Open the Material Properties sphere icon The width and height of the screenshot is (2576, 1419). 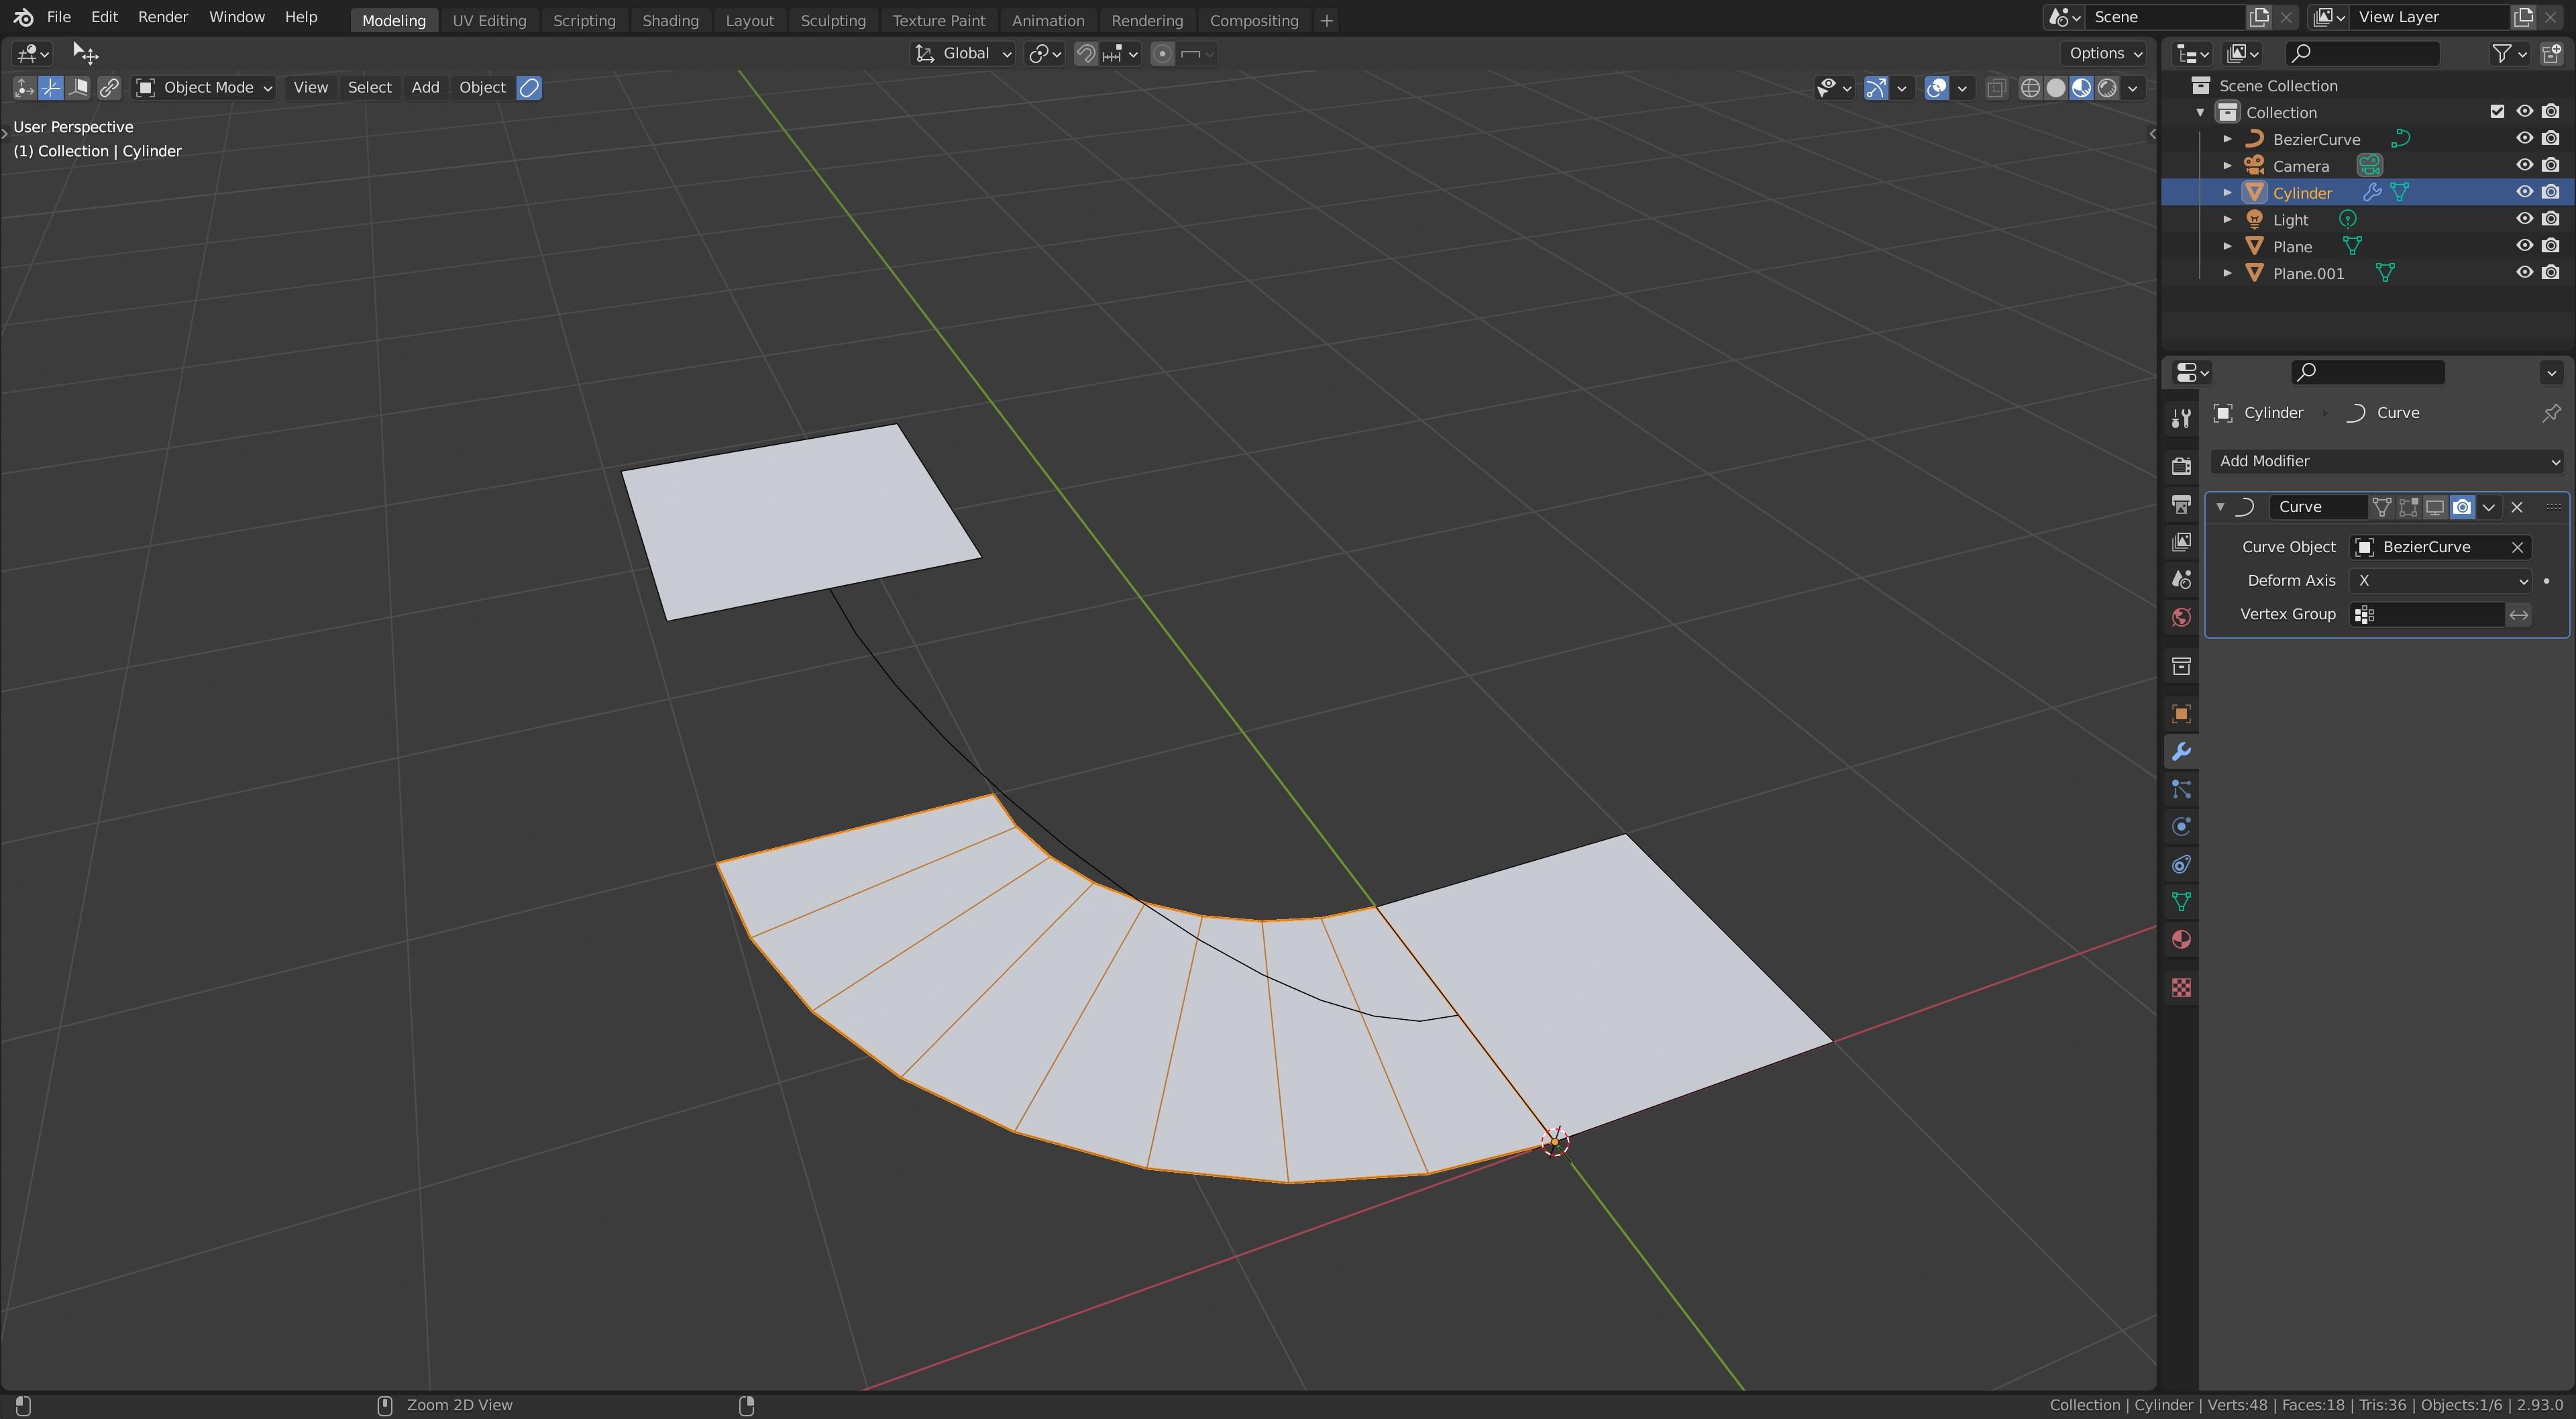pos(2181,939)
